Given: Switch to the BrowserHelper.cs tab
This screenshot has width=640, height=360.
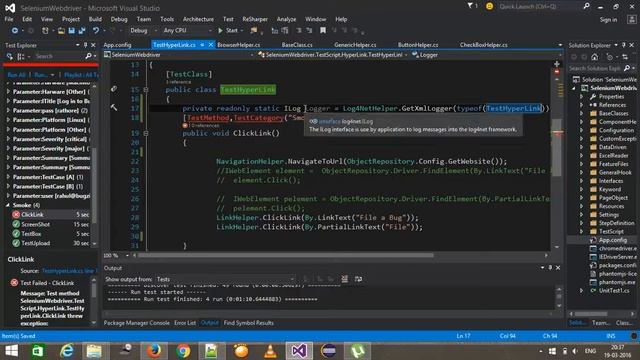Looking at the screenshot, I should coord(239,45).
